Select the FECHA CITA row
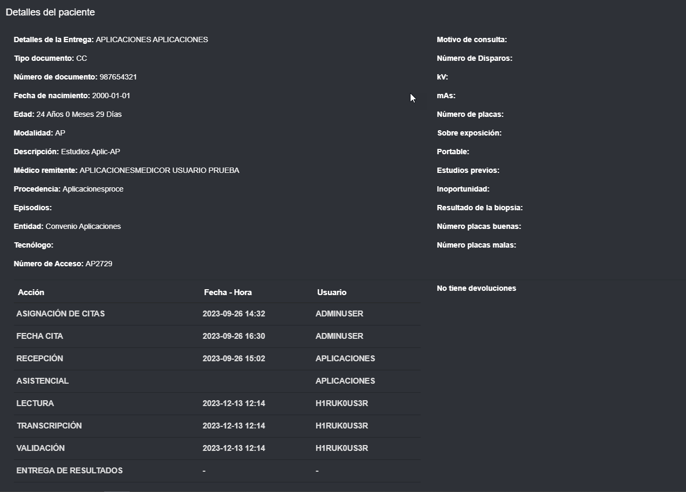The height and width of the screenshot is (492, 686). [x=217, y=336]
